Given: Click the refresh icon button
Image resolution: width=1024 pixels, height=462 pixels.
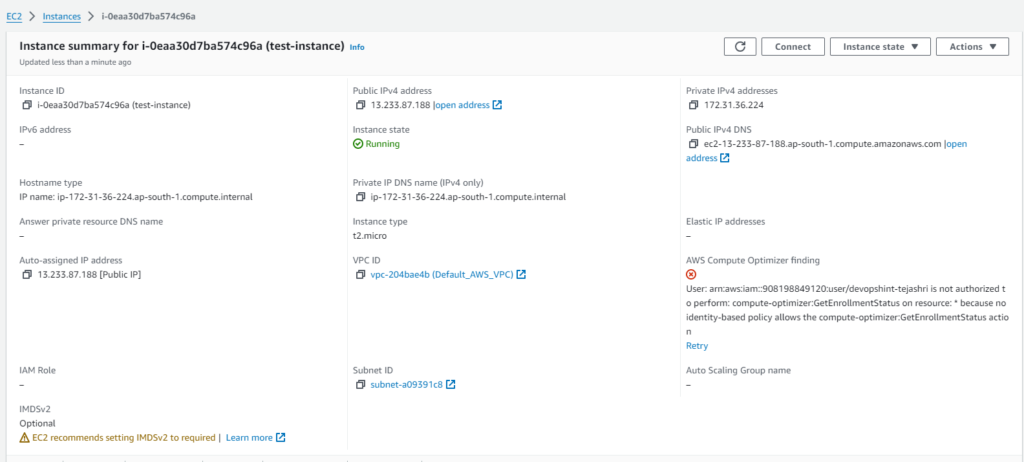Looking at the screenshot, I should coord(739,46).
